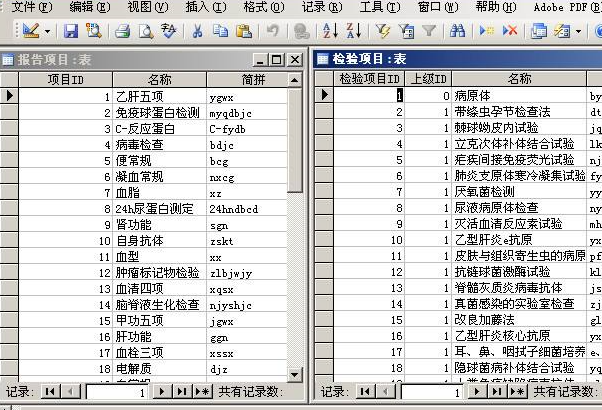The width and height of the screenshot is (602, 410).
Task: Open the New Object dropdown arrow
Action: (579, 31)
